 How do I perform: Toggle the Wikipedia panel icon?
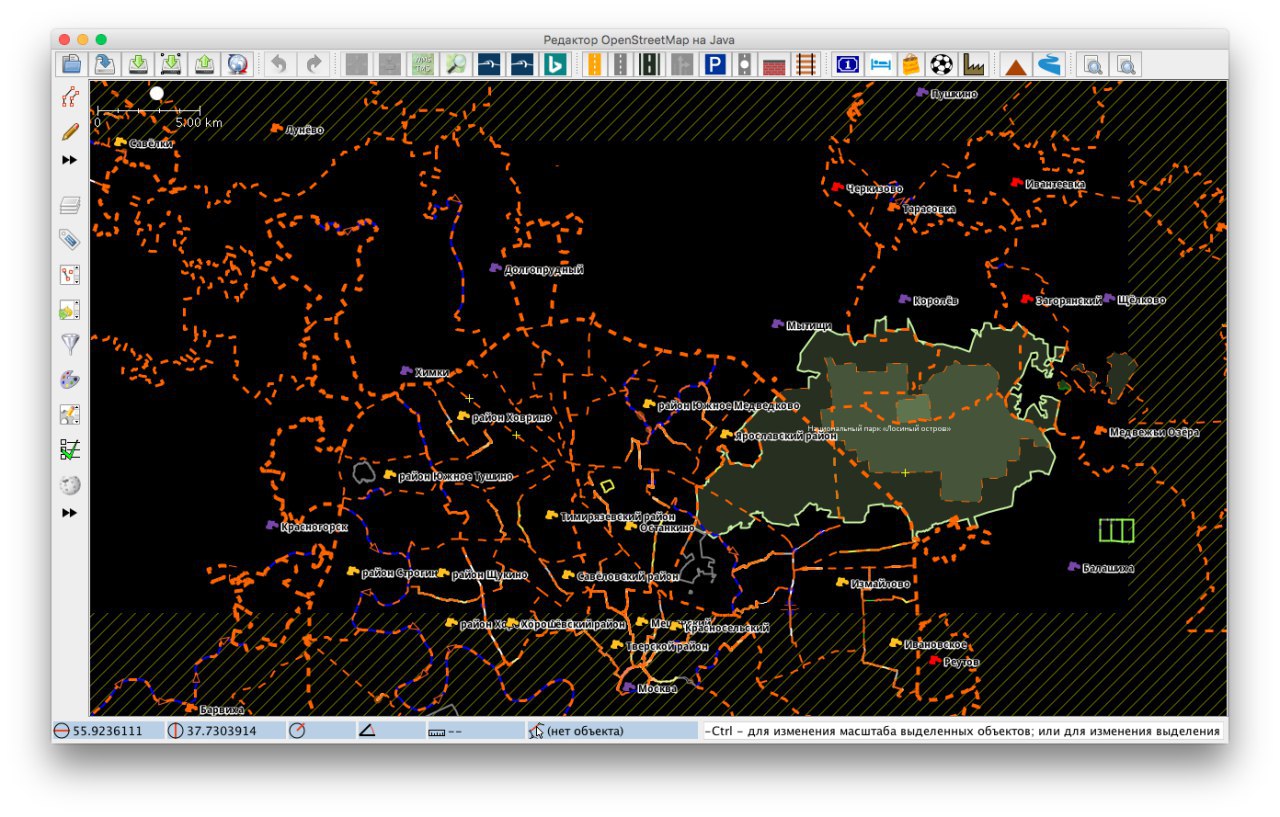(x=70, y=485)
